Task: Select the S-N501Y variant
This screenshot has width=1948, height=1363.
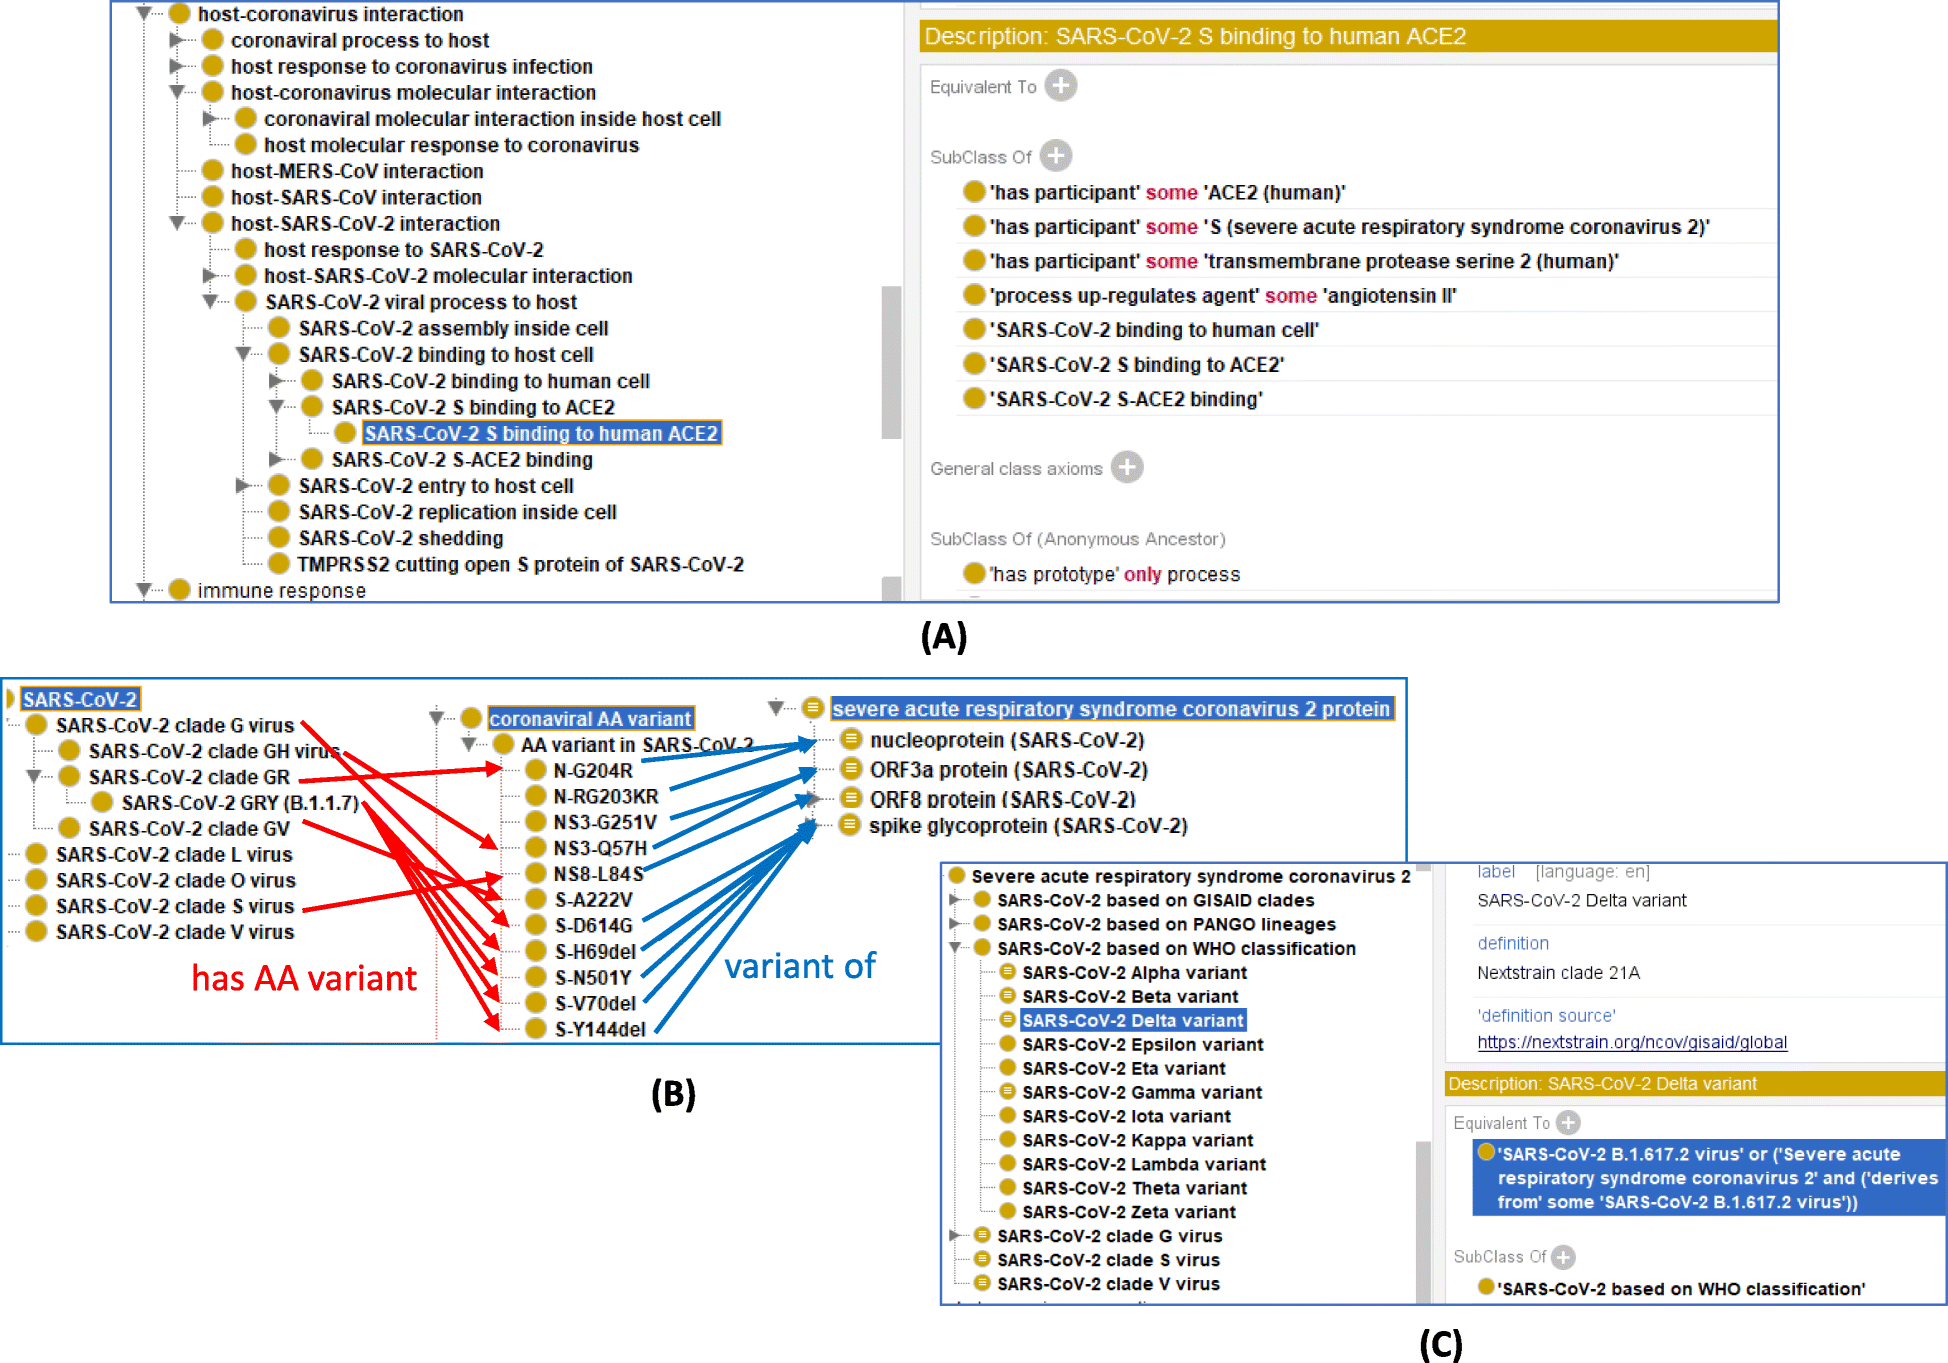Action: [x=593, y=977]
